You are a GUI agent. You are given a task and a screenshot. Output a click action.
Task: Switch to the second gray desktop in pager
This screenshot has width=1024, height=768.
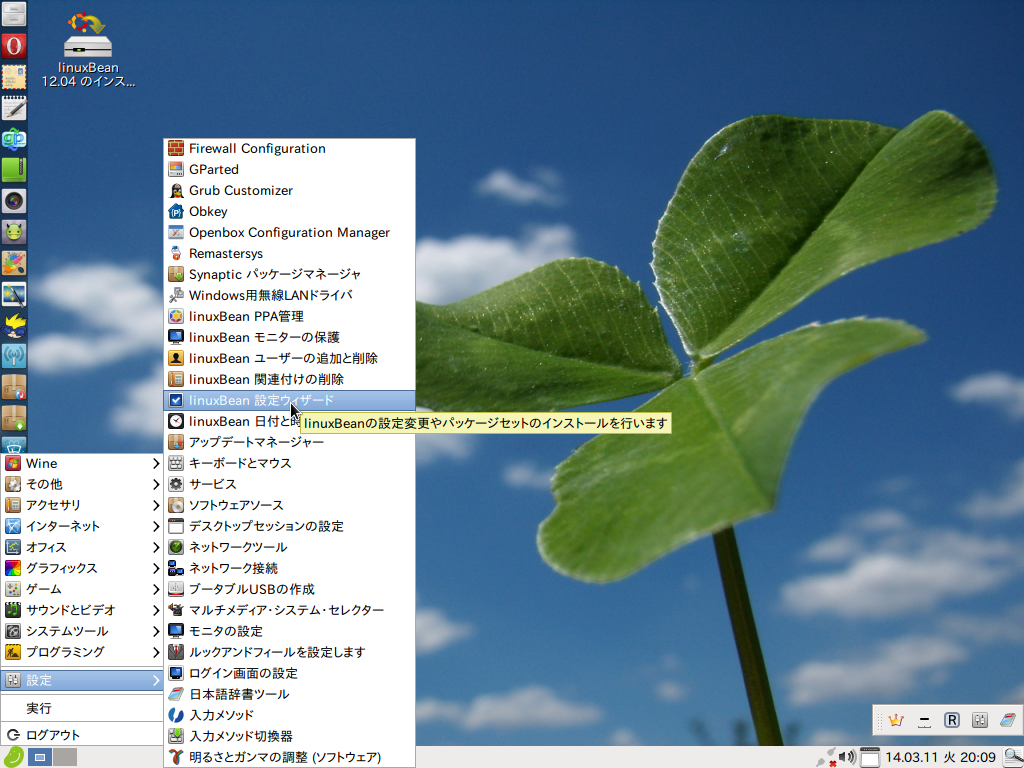[65, 758]
